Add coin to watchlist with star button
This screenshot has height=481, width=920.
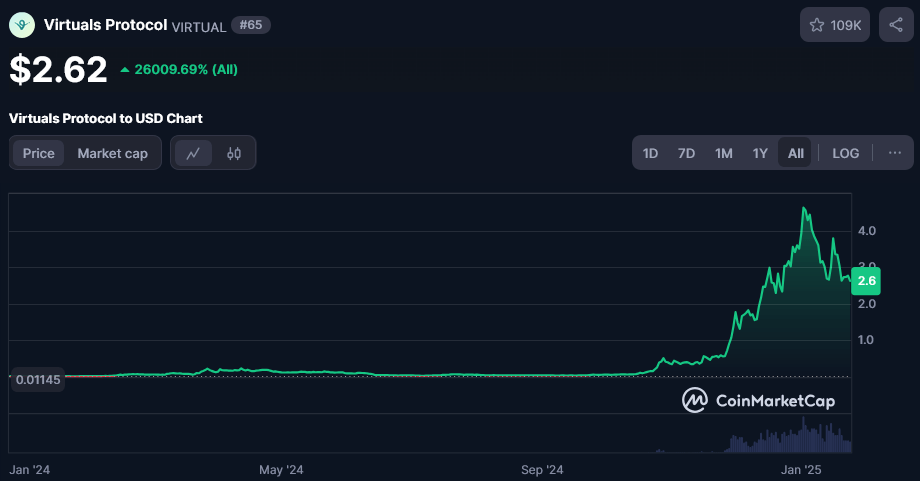[x=834, y=25]
